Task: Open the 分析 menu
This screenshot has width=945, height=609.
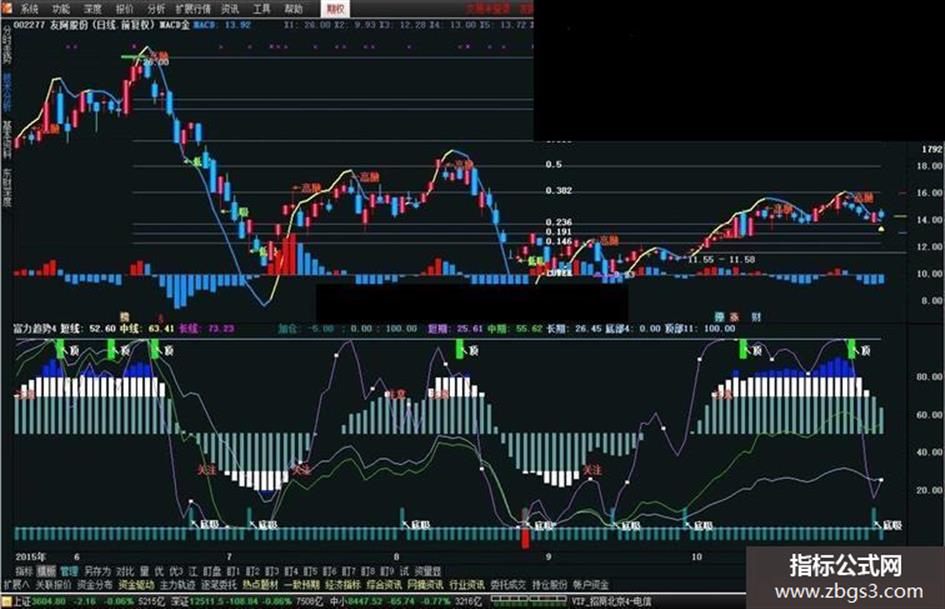Action: point(156,8)
